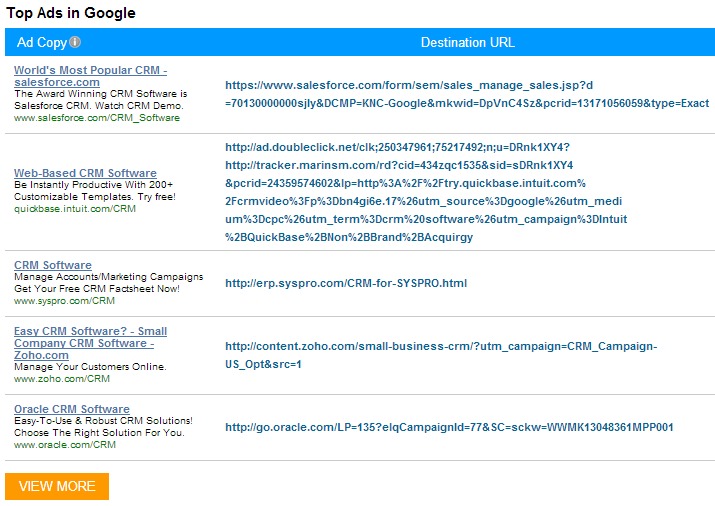Click the Ad Copy column header

[x=41, y=43]
